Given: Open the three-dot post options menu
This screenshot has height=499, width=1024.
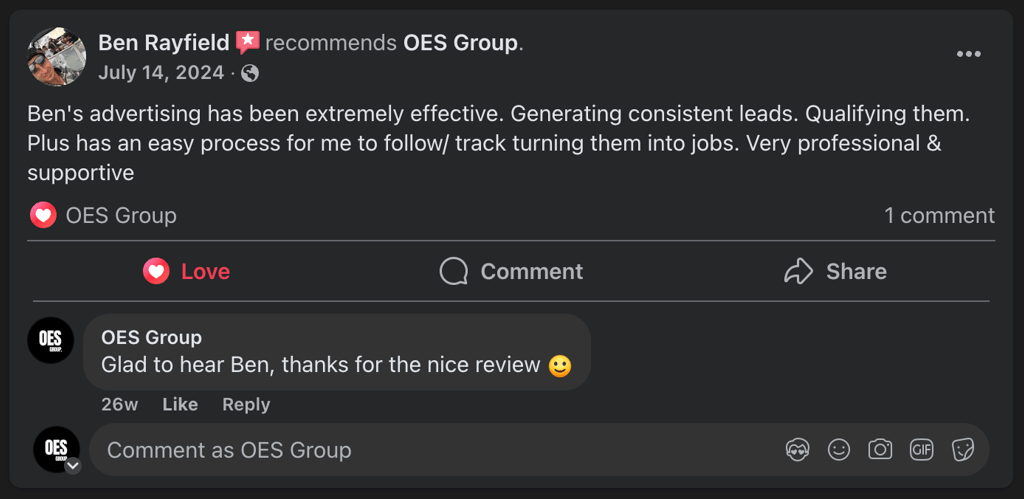Looking at the screenshot, I should 968,54.
